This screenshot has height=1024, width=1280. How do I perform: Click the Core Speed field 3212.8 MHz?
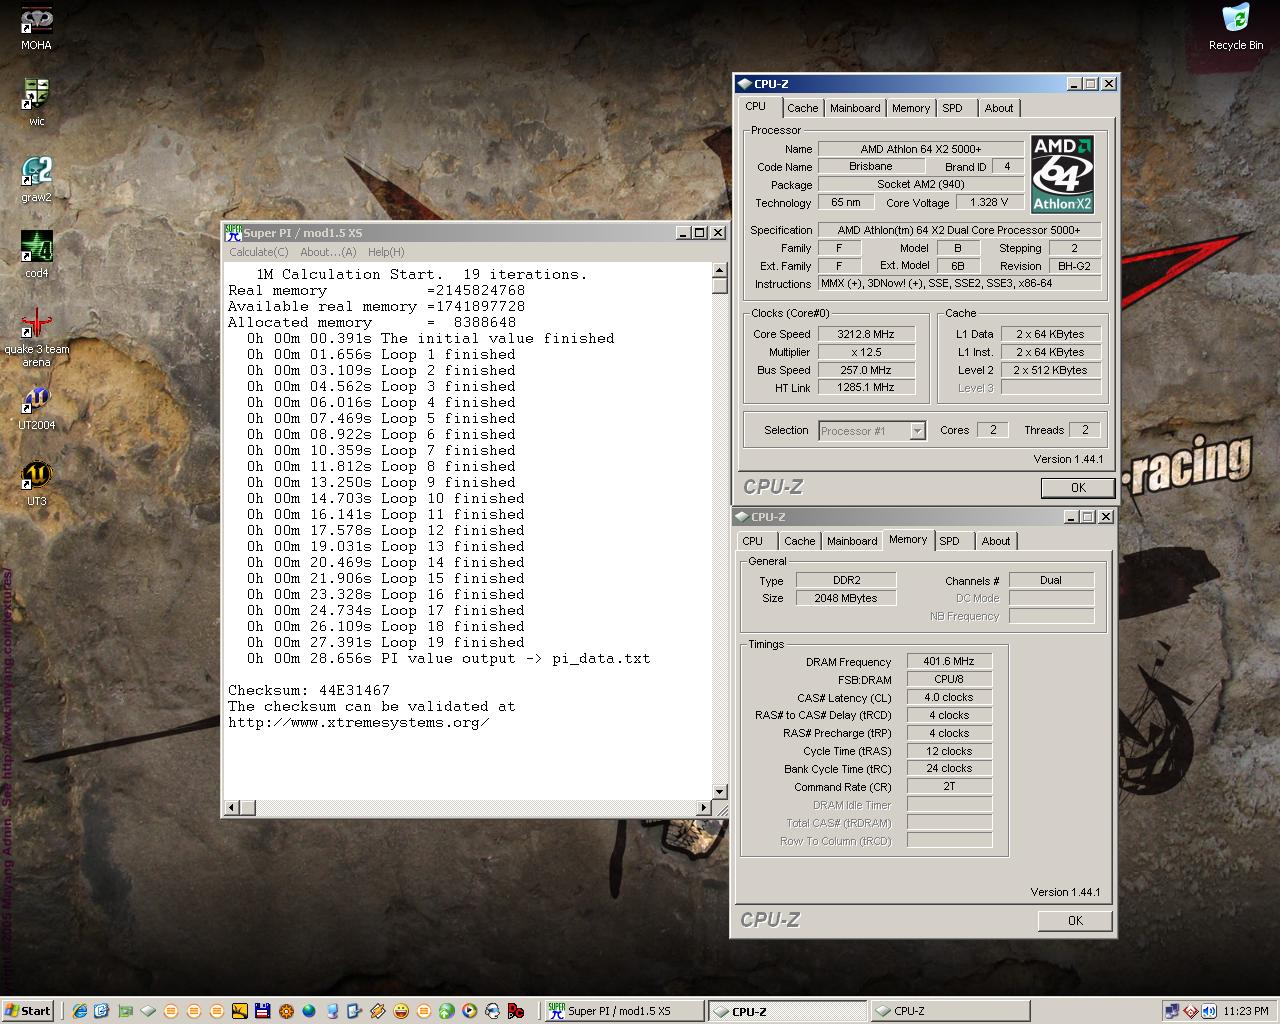[x=866, y=334]
